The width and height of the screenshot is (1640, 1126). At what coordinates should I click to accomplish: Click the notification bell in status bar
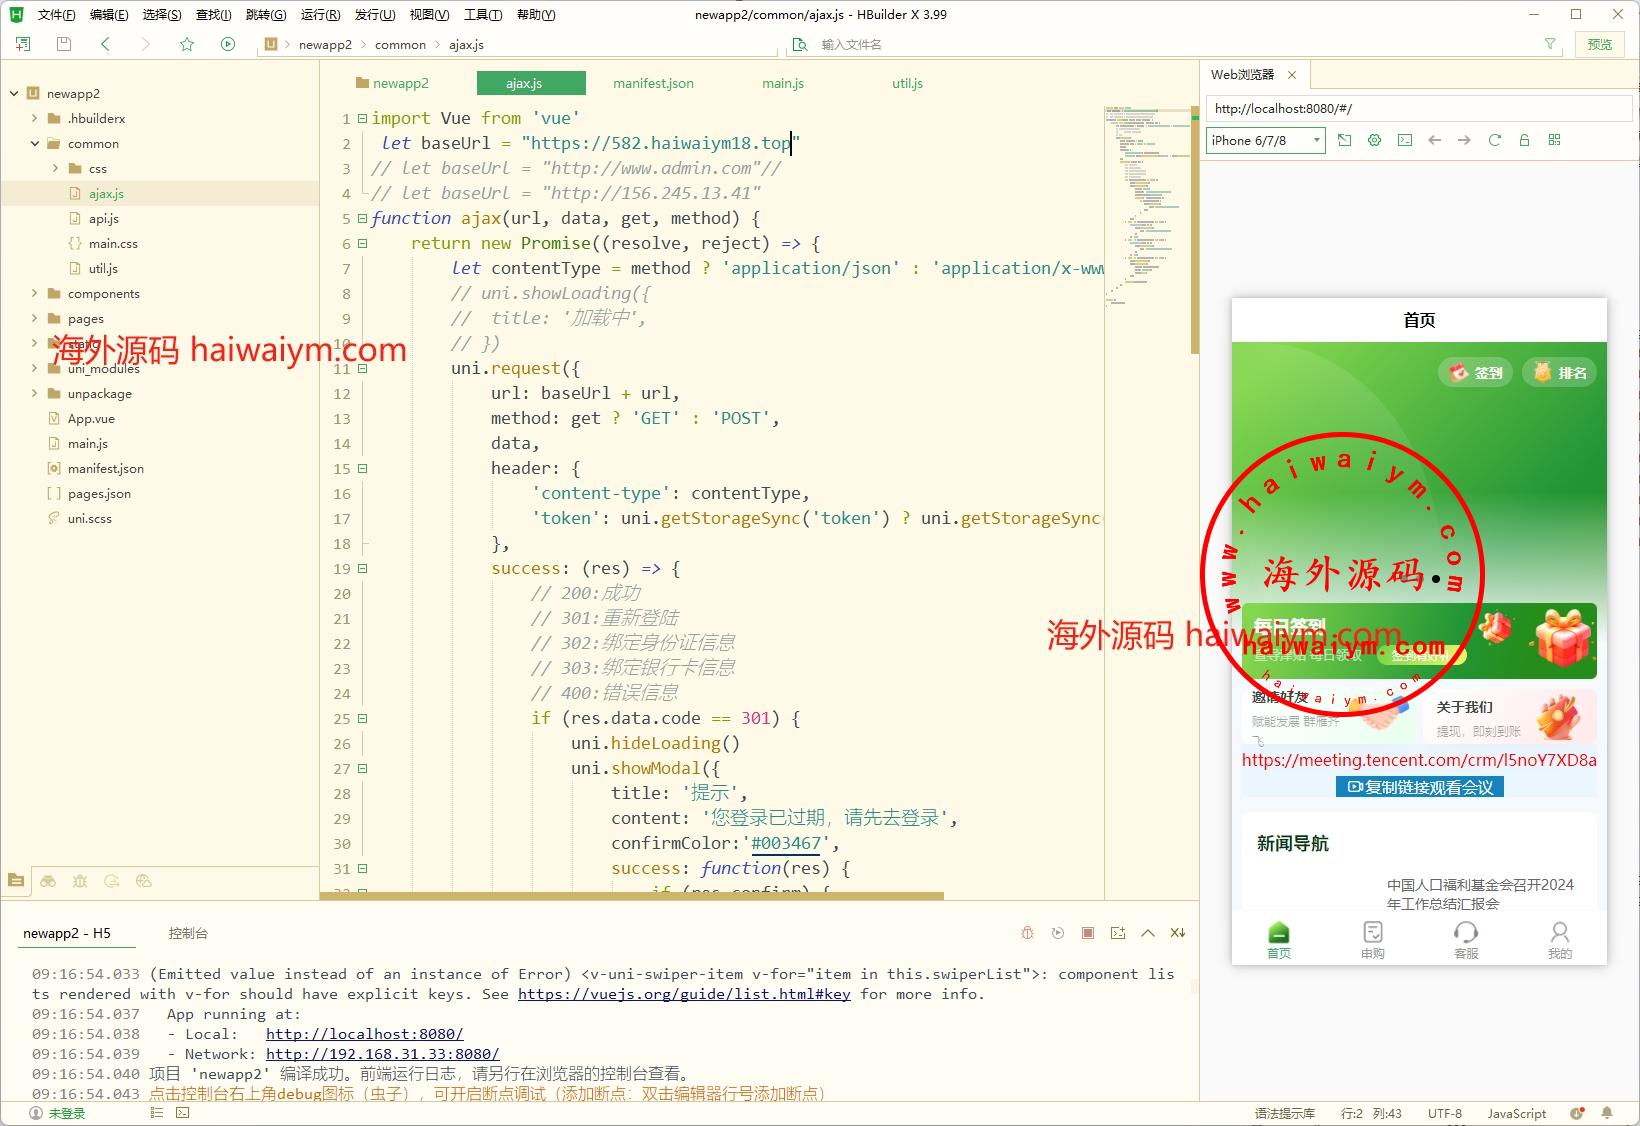coord(1607,1113)
